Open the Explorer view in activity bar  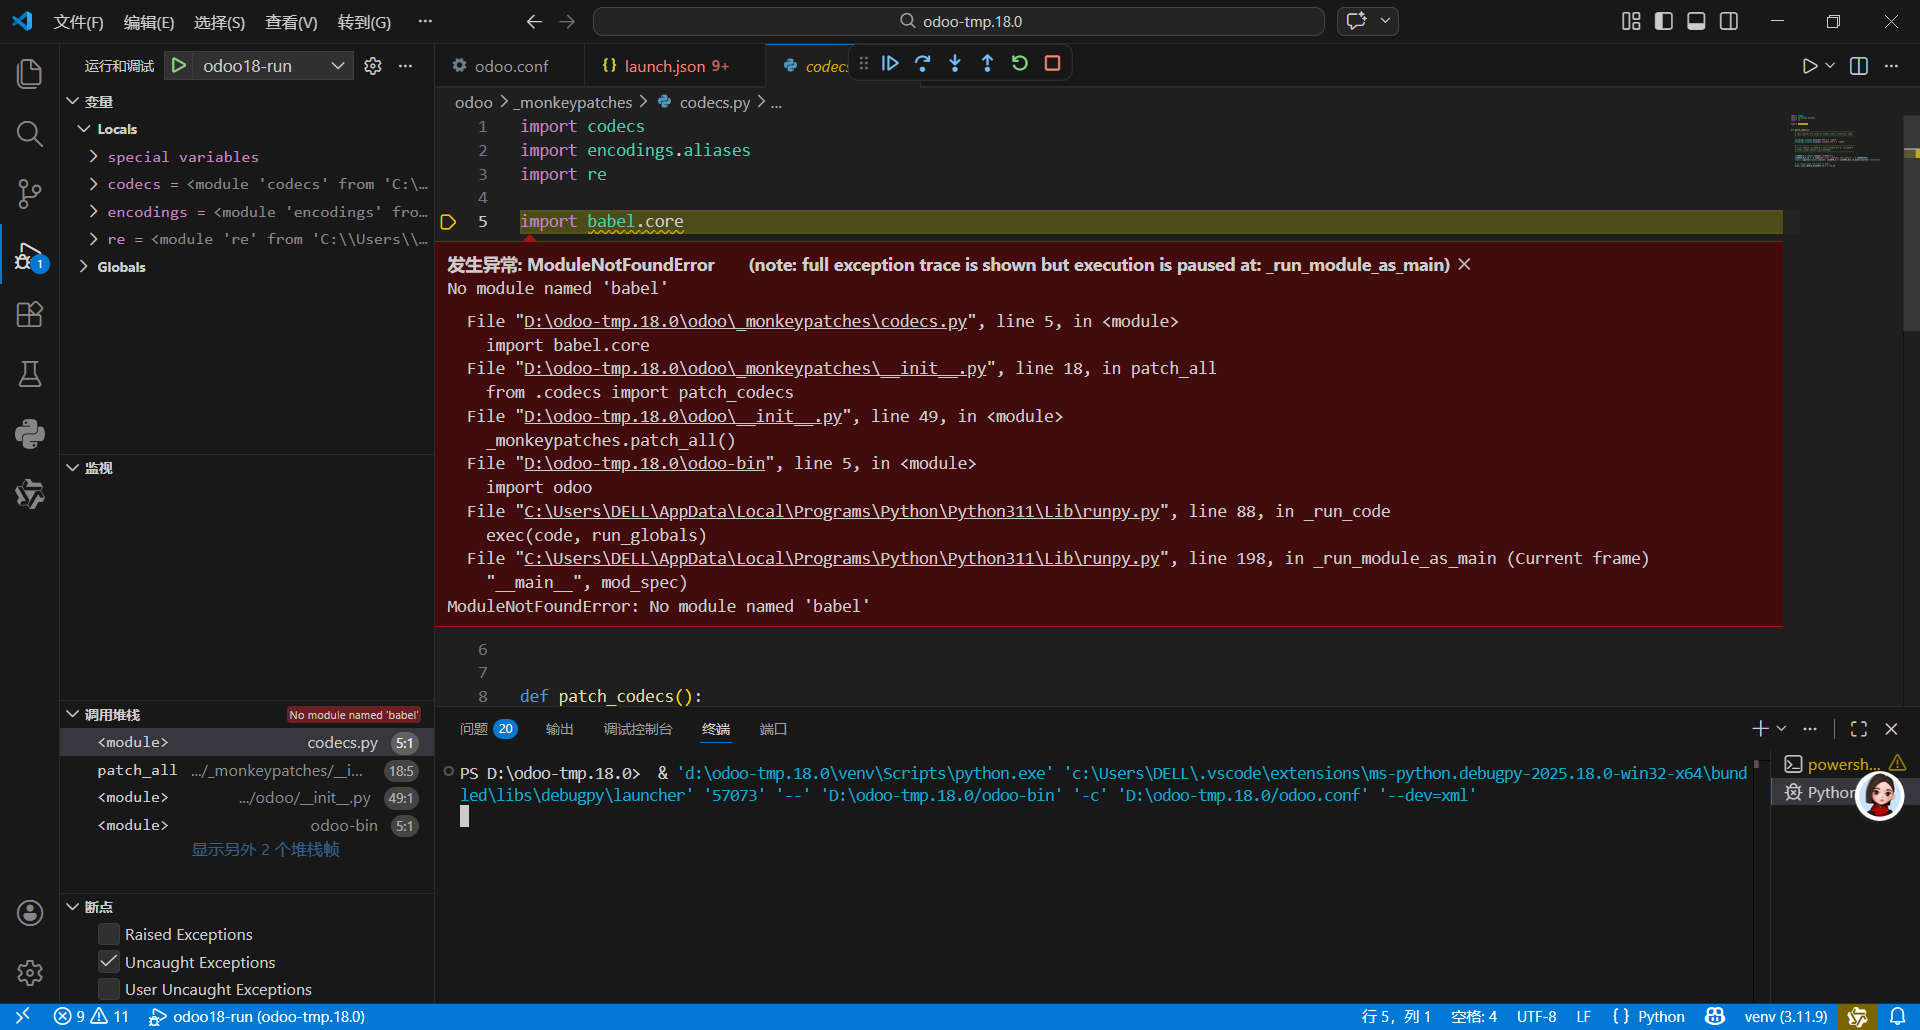click(x=30, y=74)
